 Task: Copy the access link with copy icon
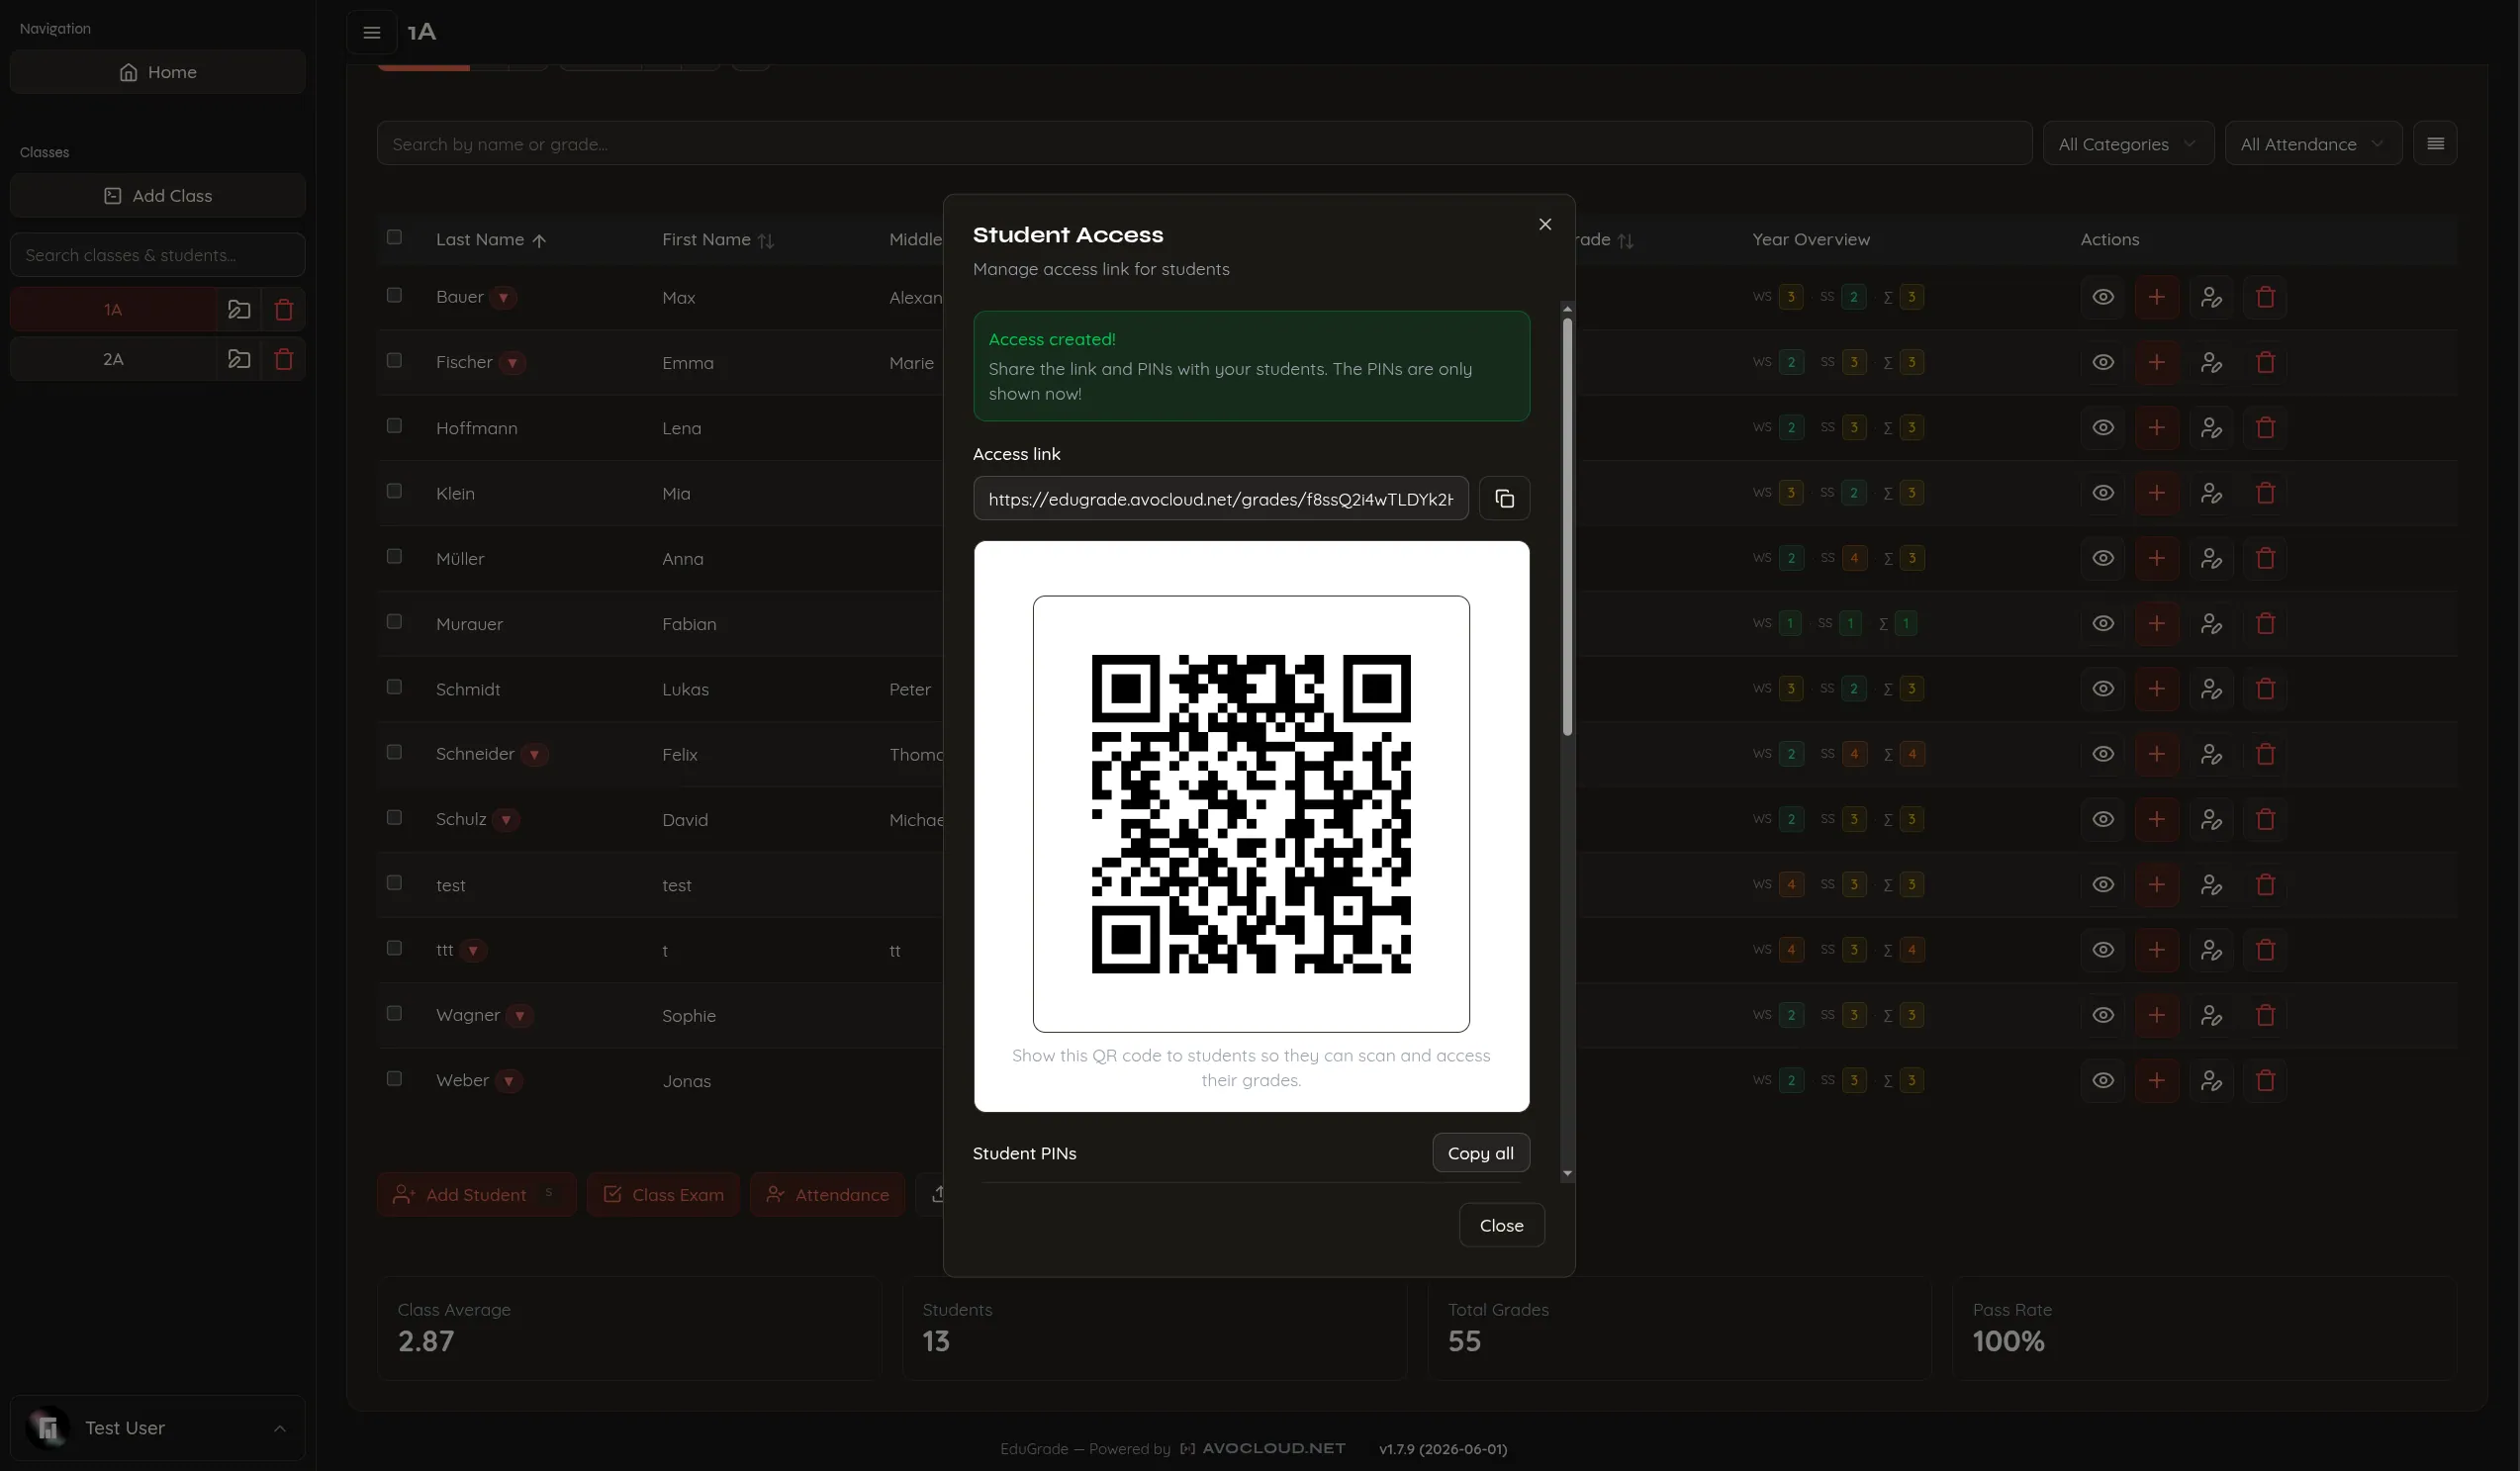[x=1504, y=498]
